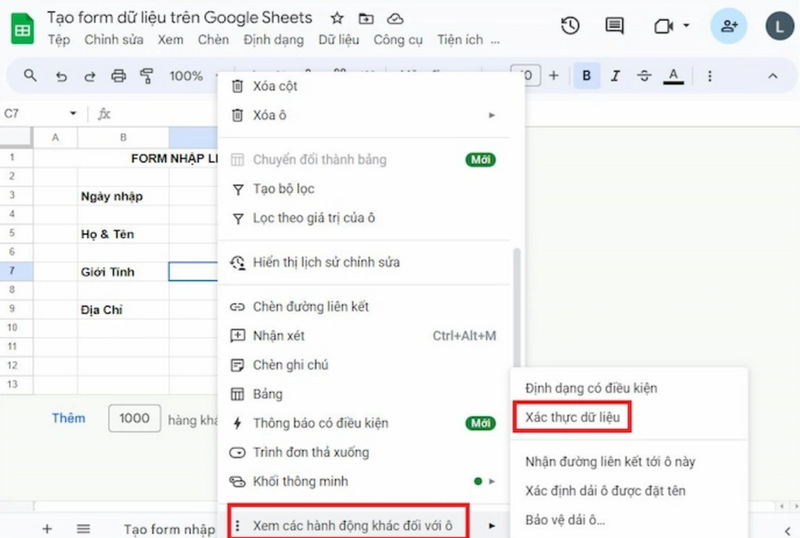Image resolution: width=800 pixels, height=538 pixels.
Task: Open the Google Sheets home icon
Action: pos(22,29)
